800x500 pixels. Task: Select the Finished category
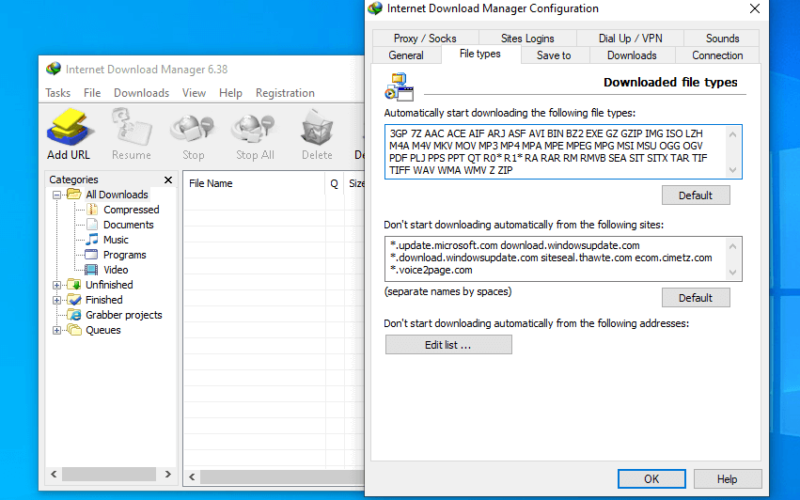pyautogui.click(x=104, y=300)
